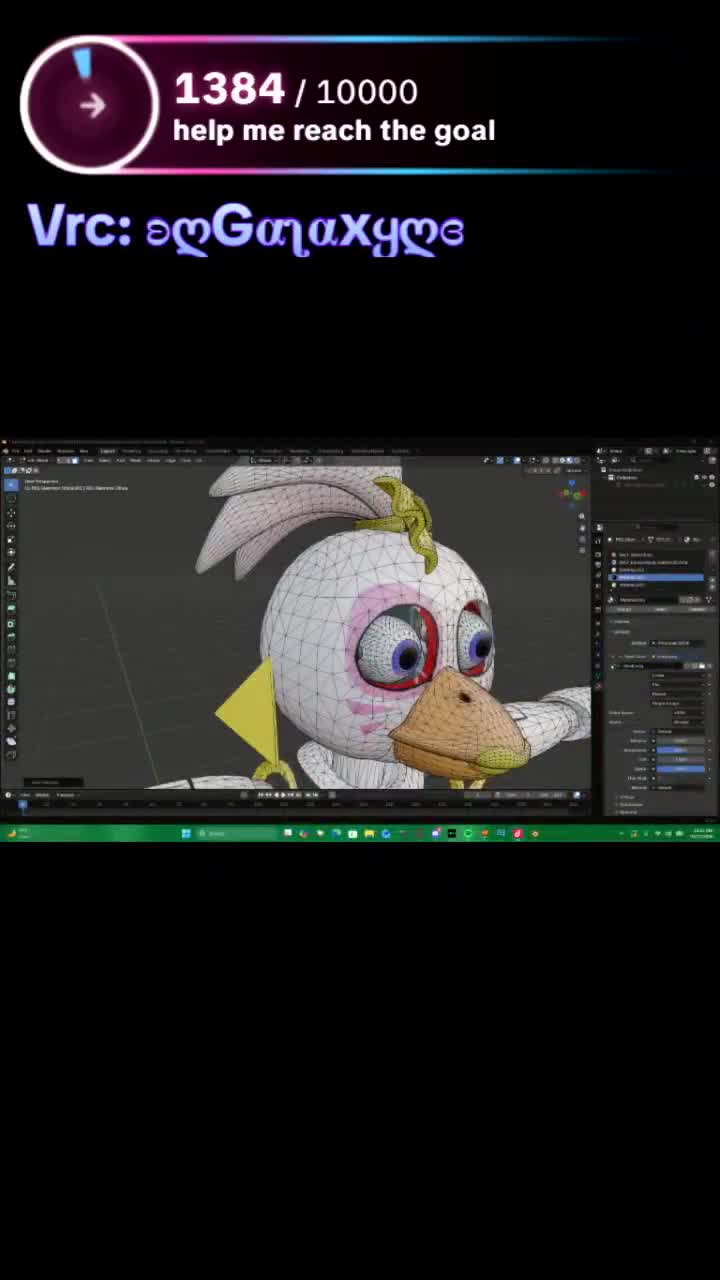This screenshot has width=720, height=1280.
Task: Select the Add Cube tool
Action: [11, 595]
